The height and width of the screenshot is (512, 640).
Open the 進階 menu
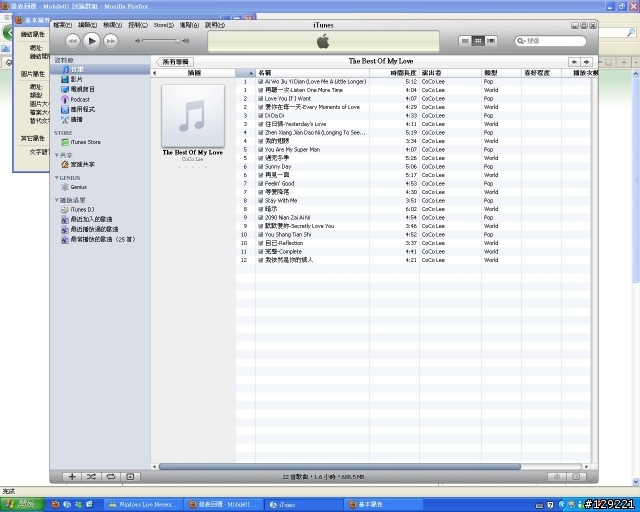coord(189,25)
